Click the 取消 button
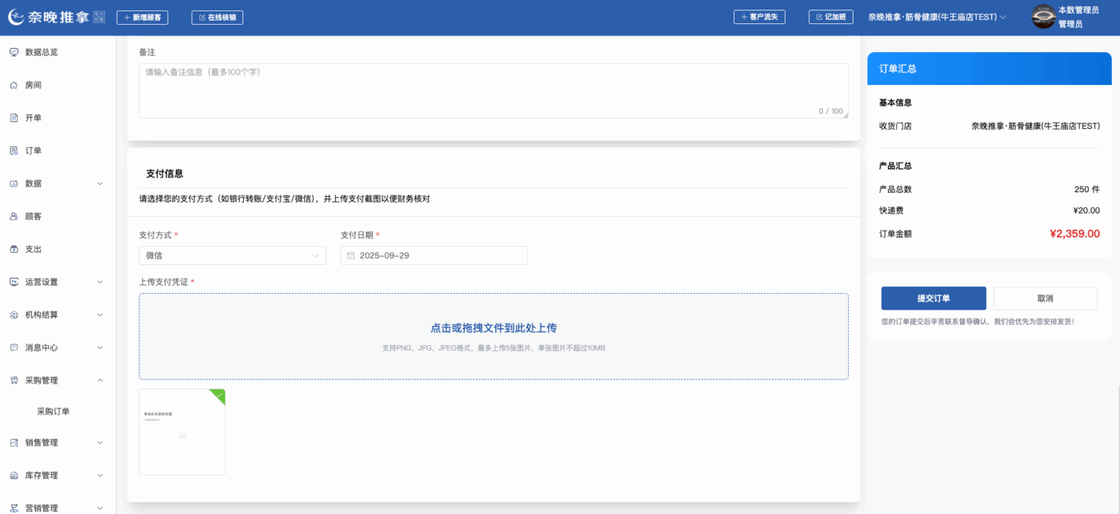1120x514 pixels. coord(1045,298)
